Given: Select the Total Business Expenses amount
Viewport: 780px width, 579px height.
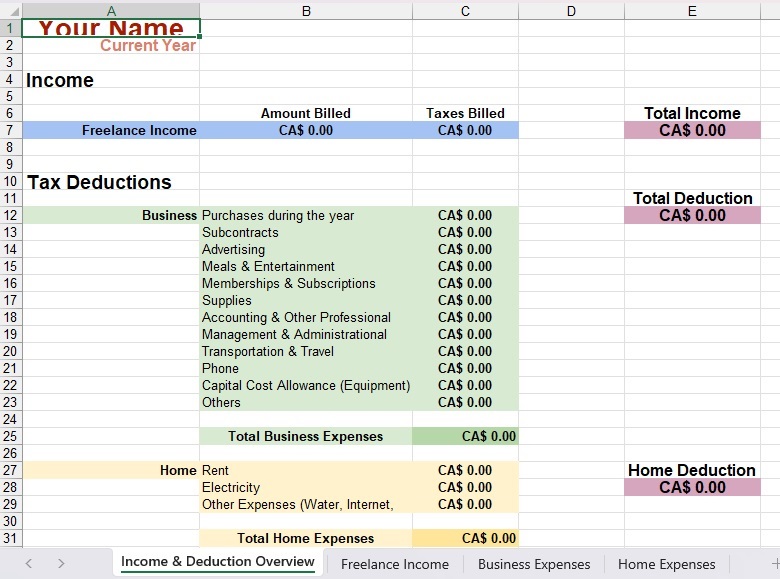Looking at the screenshot, I should coord(465,436).
